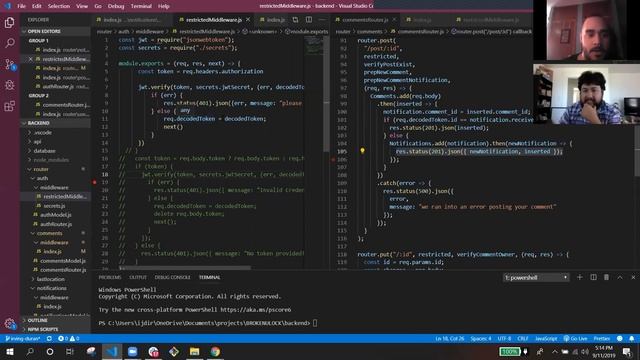Close the restrictedMiddleware.js tab

pyautogui.click(x=248, y=20)
